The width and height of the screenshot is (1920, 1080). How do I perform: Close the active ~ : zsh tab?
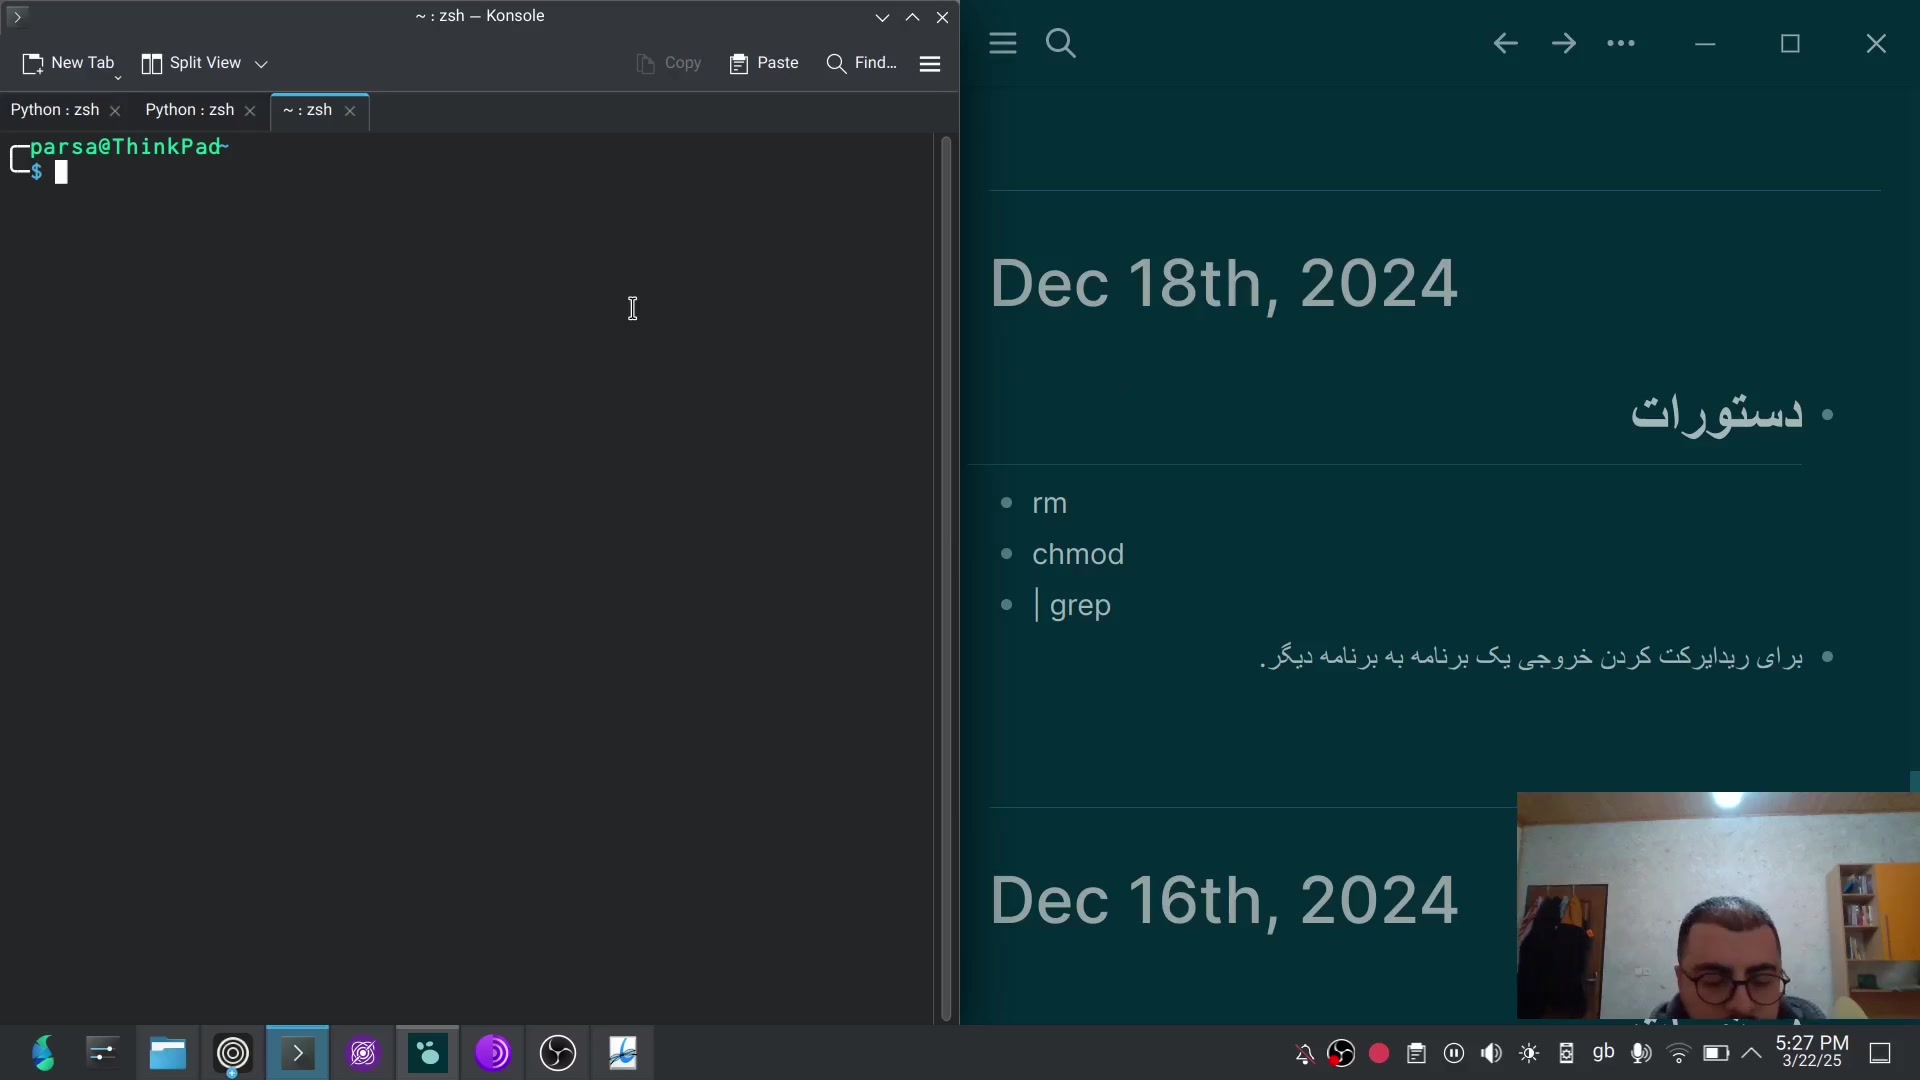click(x=350, y=111)
